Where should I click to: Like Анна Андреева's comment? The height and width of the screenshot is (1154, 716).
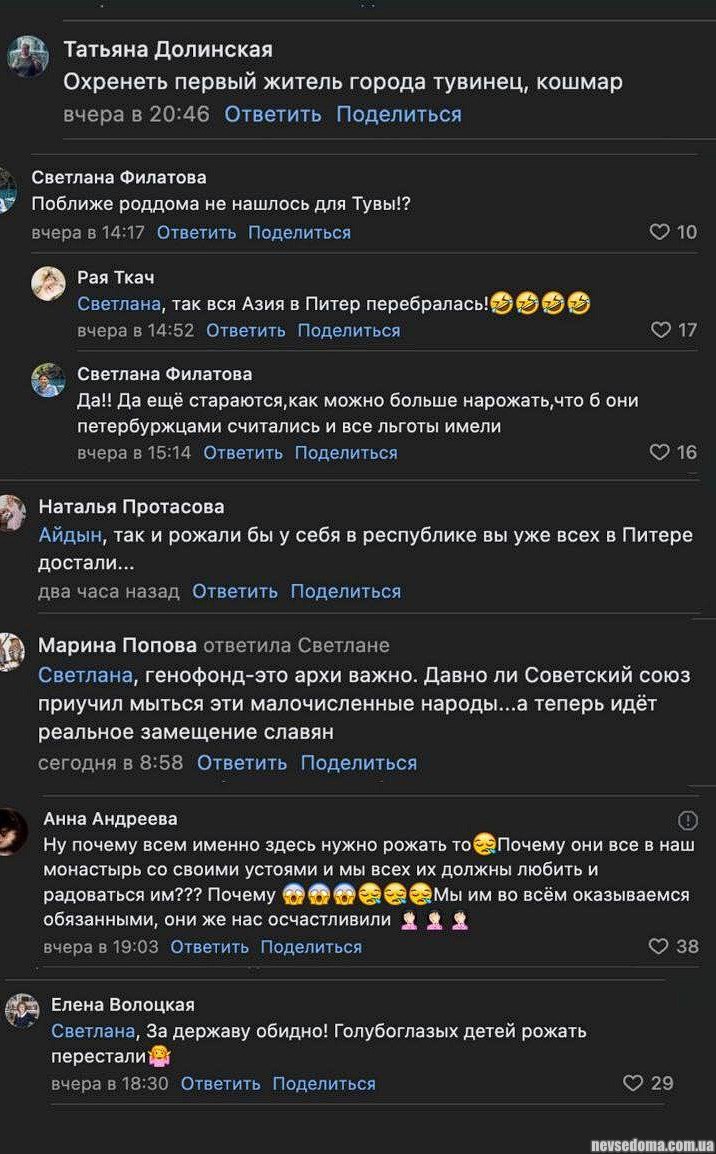click(x=658, y=946)
